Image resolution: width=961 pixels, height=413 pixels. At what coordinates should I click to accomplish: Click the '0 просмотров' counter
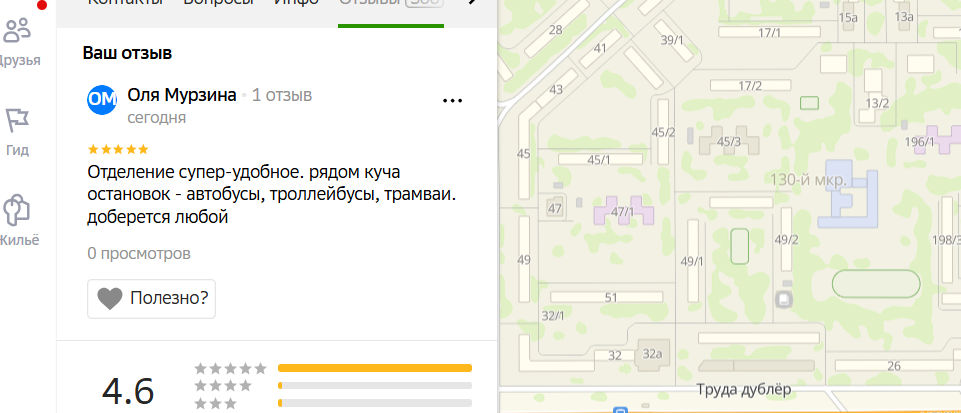click(x=139, y=253)
